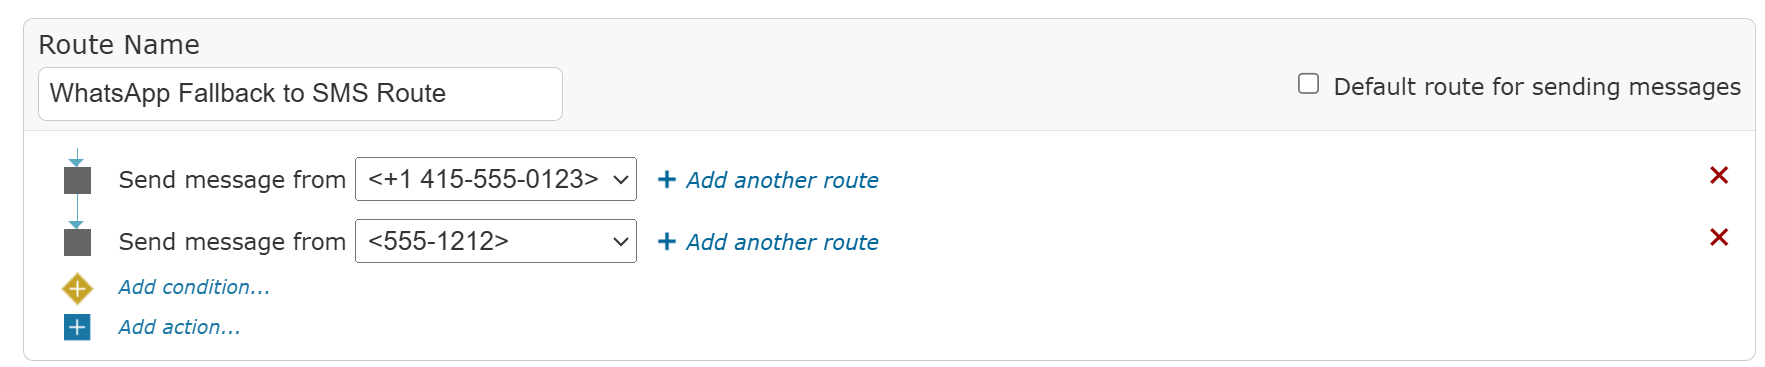Screen dimensions: 1765x367
Task: Select the first gray action step square
Action: click(77, 180)
